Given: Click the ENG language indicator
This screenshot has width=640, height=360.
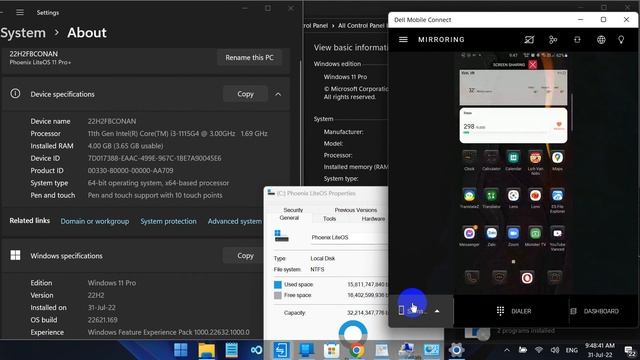Looking at the screenshot, I should (x=571, y=350).
